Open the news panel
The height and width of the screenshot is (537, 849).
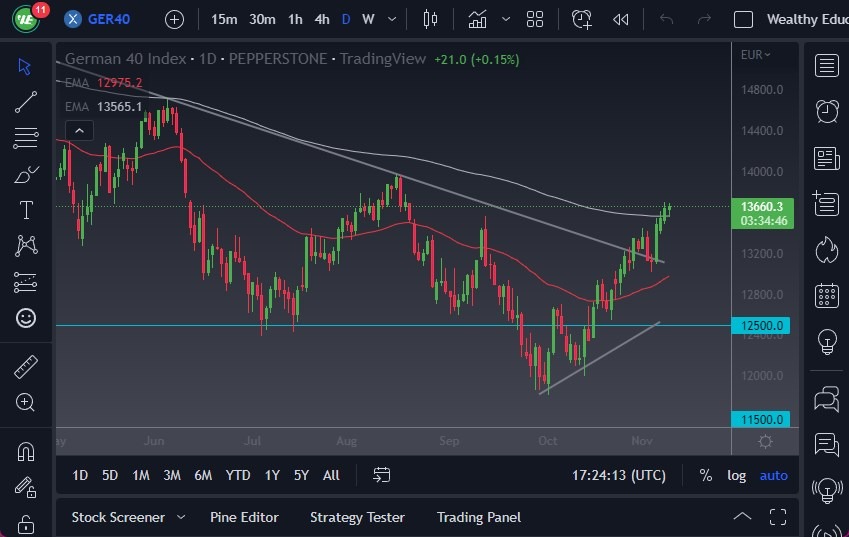tap(826, 159)
